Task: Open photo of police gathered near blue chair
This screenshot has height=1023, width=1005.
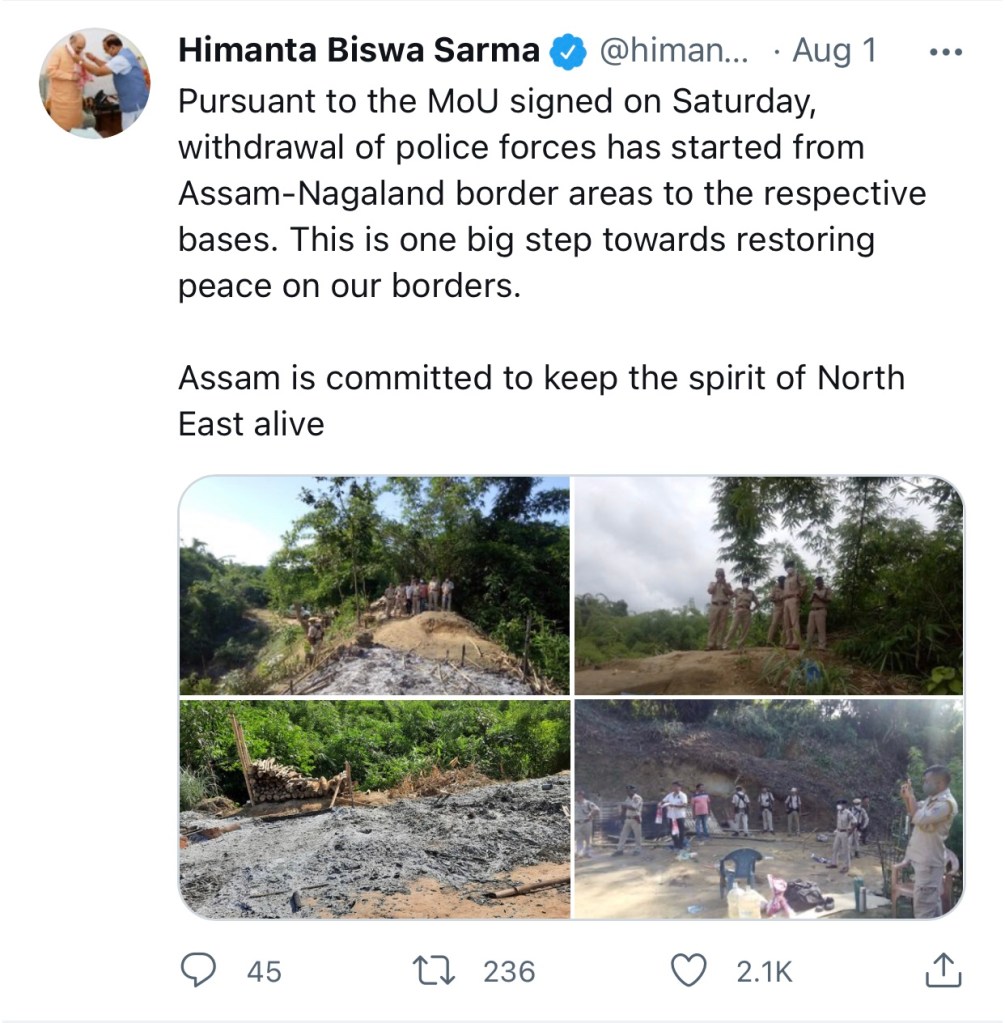Action: [769, 809]
